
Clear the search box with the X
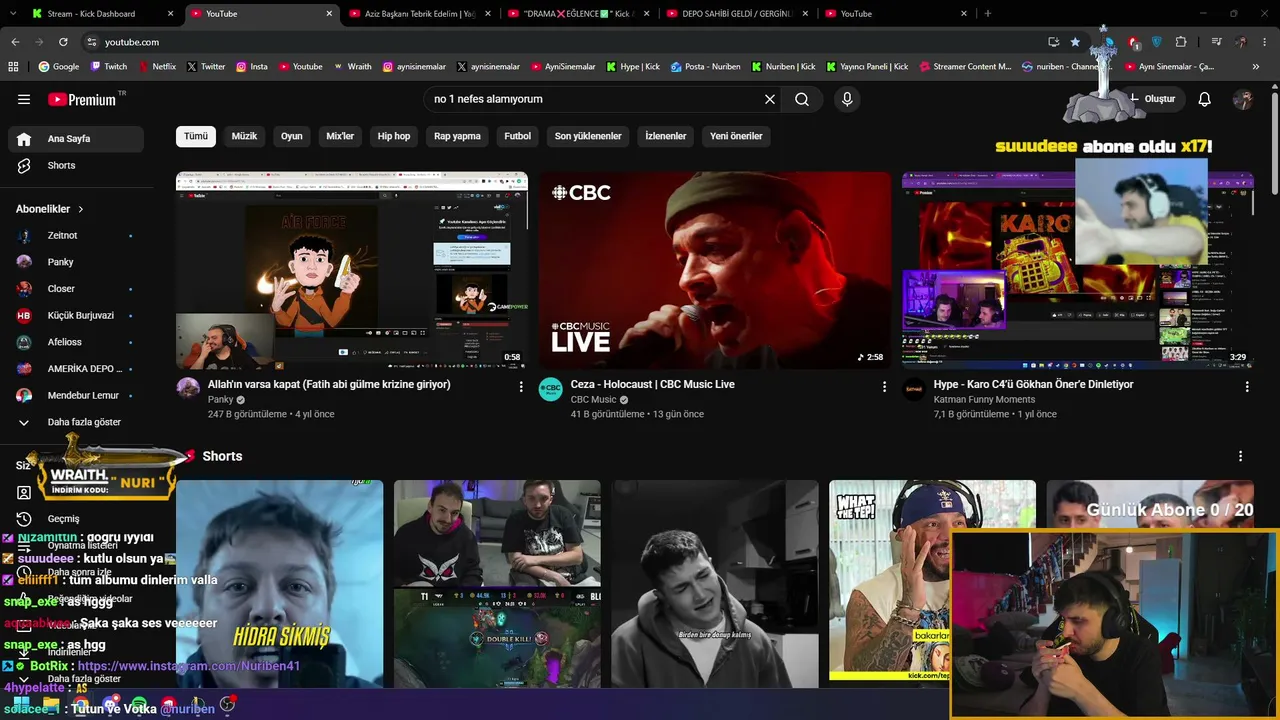[770, 99]
